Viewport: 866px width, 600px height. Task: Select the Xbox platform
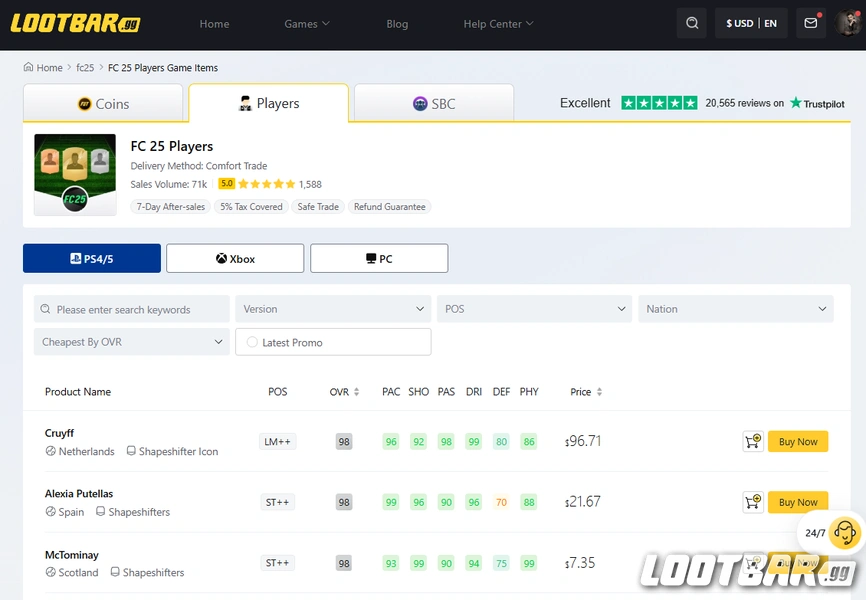pyautogui.click(x=235, y=258)
